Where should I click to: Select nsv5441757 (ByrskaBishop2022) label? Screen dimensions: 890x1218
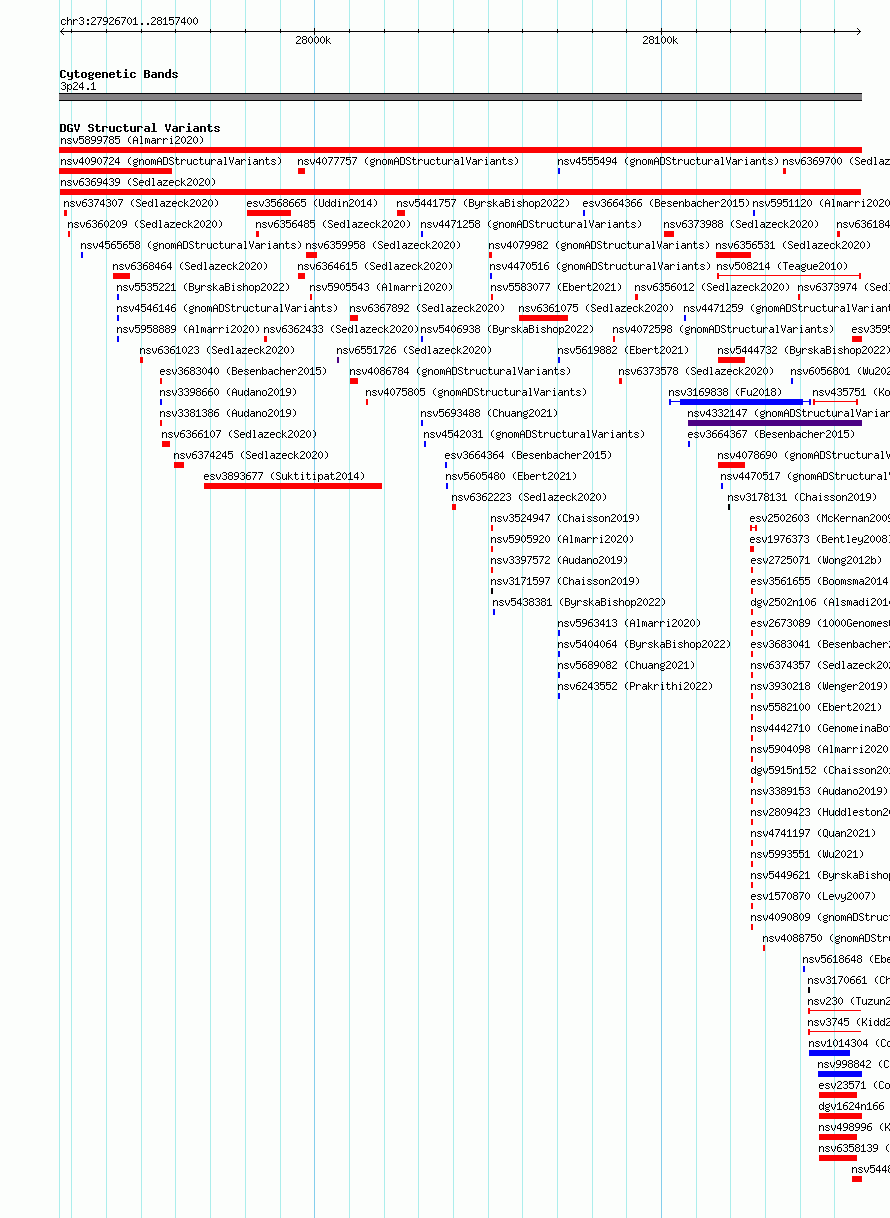tap(483, 203)
